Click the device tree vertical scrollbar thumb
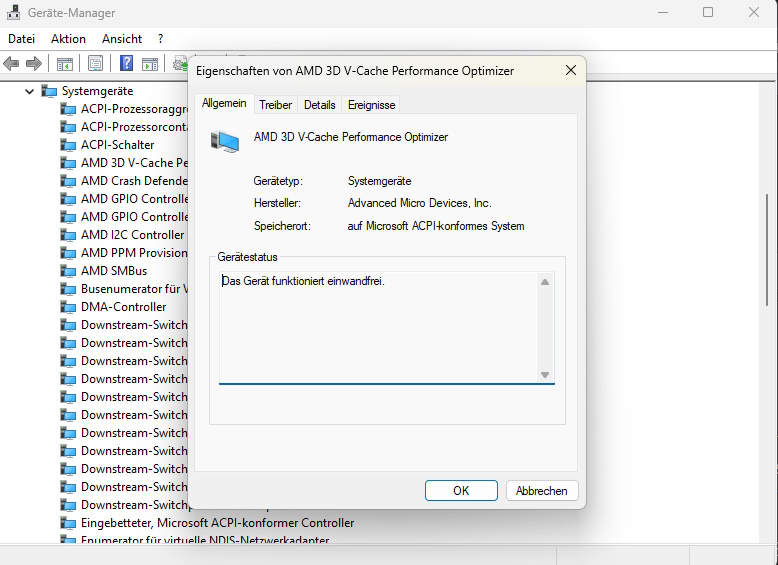Screen dimensions: 778x565 point(767,250)
